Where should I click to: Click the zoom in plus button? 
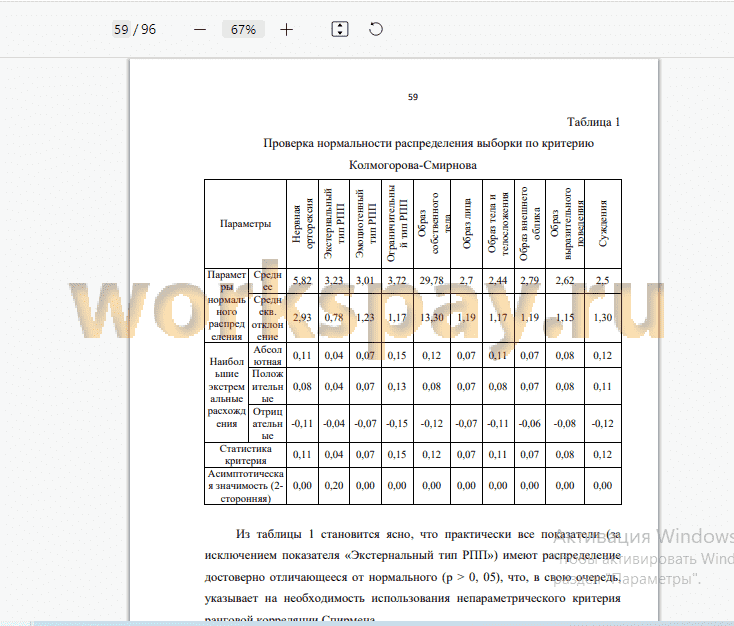tap(286, 29)
